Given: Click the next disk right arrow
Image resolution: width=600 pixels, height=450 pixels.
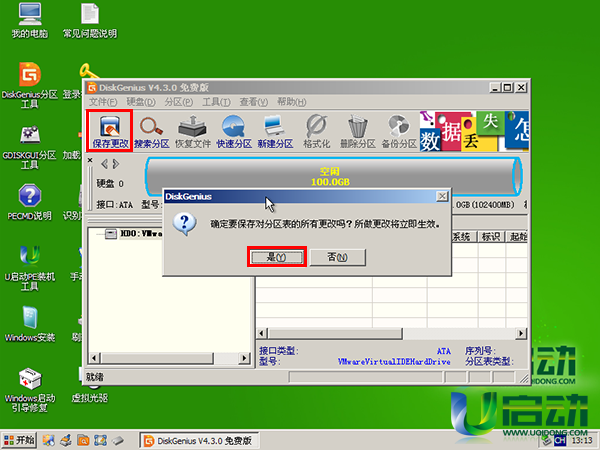Looking at the screenshot, I should pyautogui.click(x=116, y=164).
